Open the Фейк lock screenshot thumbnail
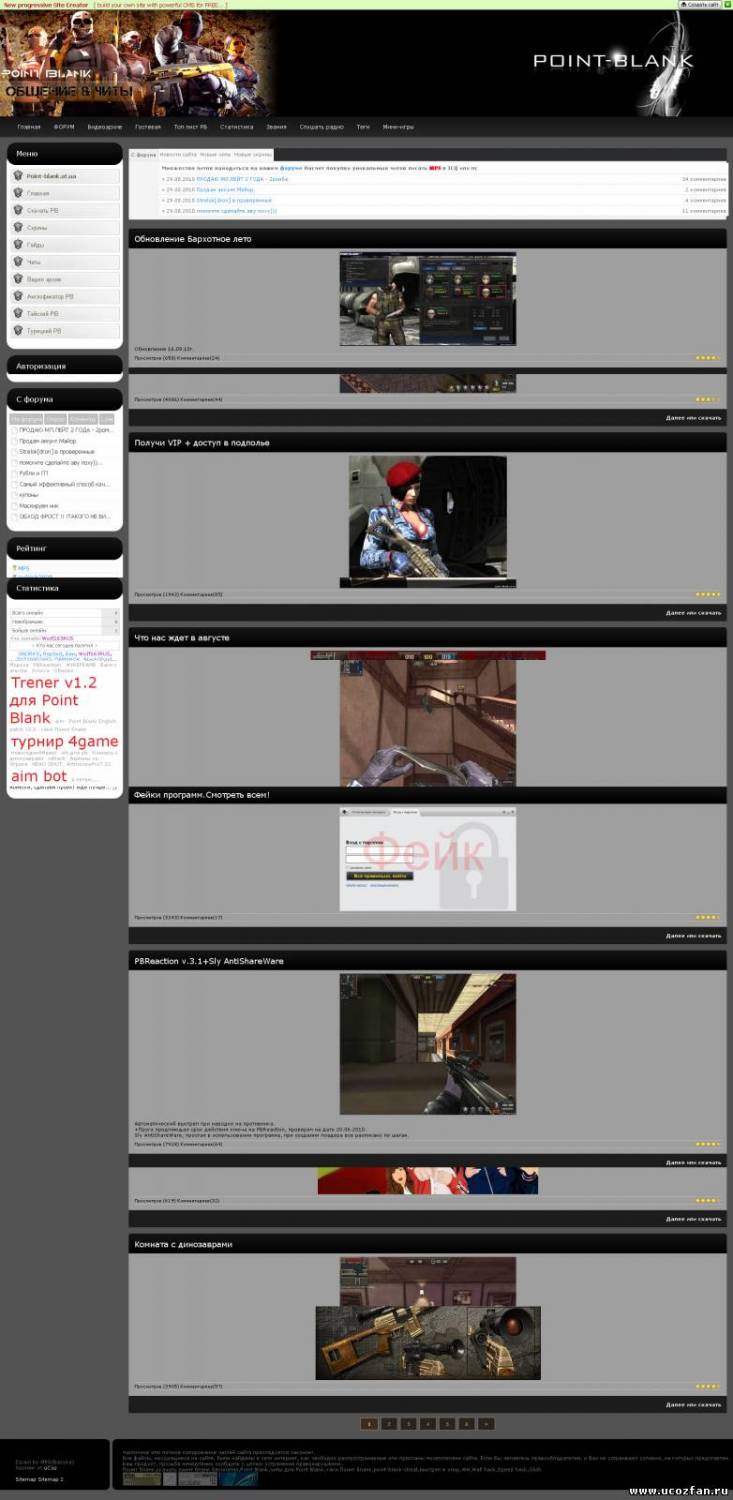This screenshot has width=733, height=1500. (x=427, y=859)
